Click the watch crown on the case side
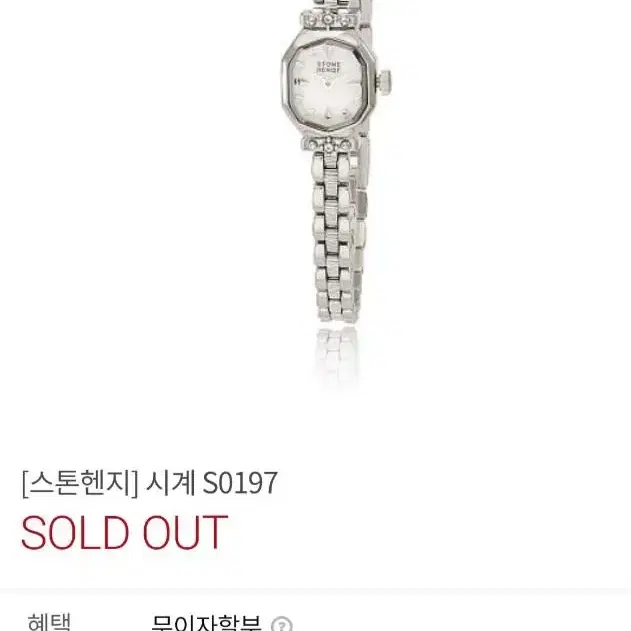631x631 pixels. (385, 80)
